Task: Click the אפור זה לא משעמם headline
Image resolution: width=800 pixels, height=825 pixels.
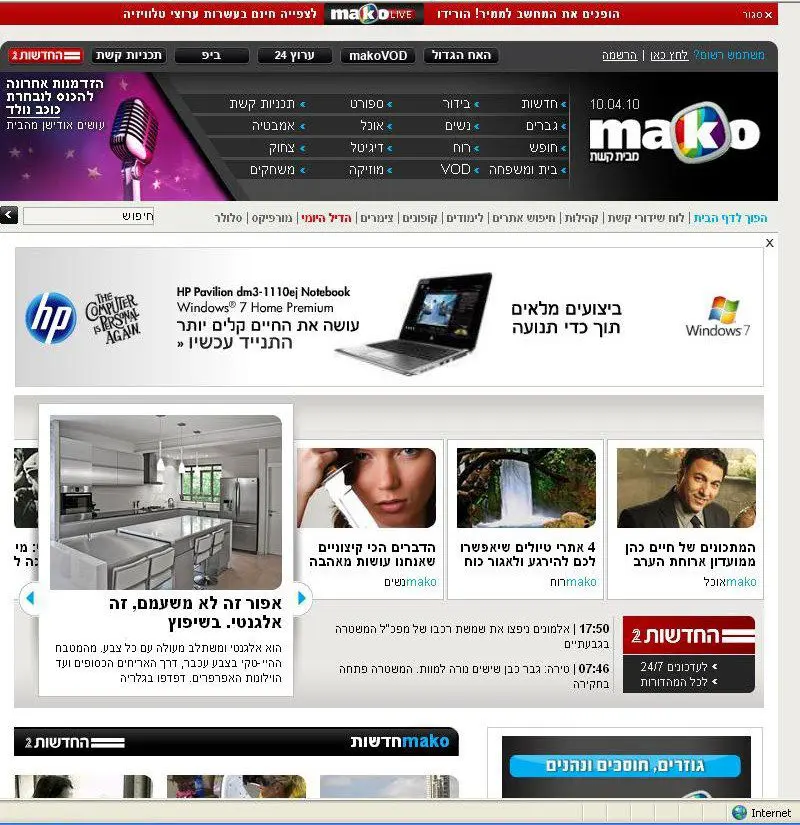Action: 195,612
